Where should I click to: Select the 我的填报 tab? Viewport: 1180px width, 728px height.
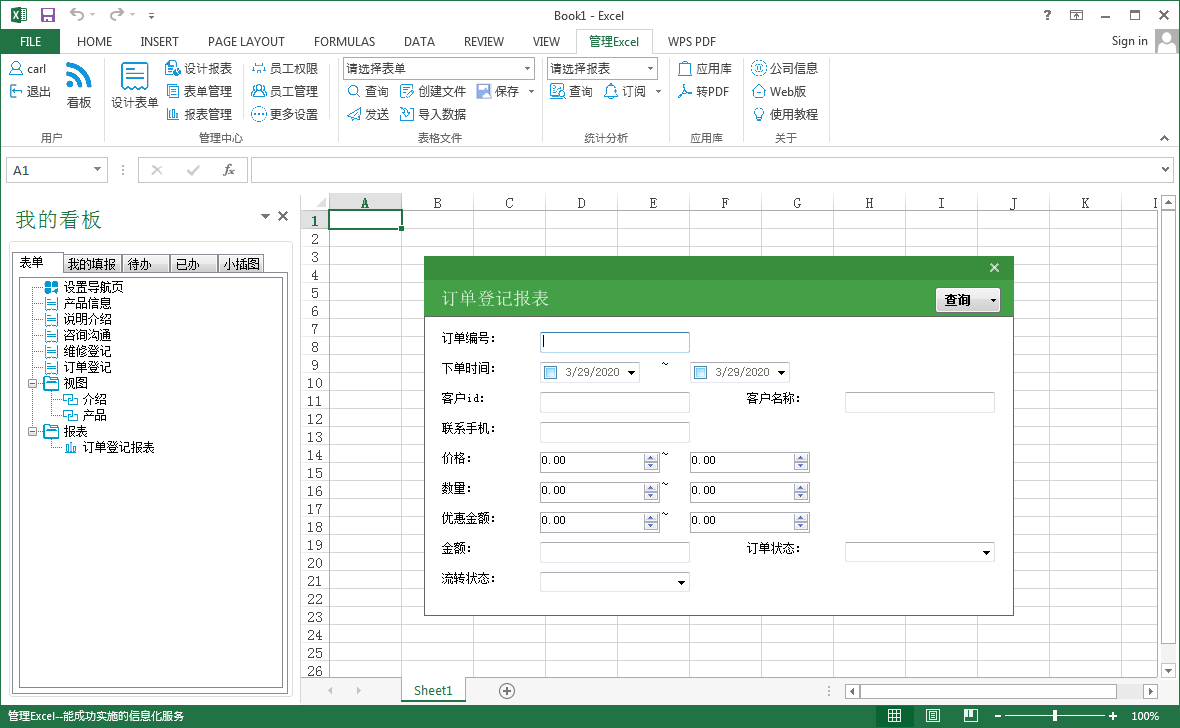92,263
